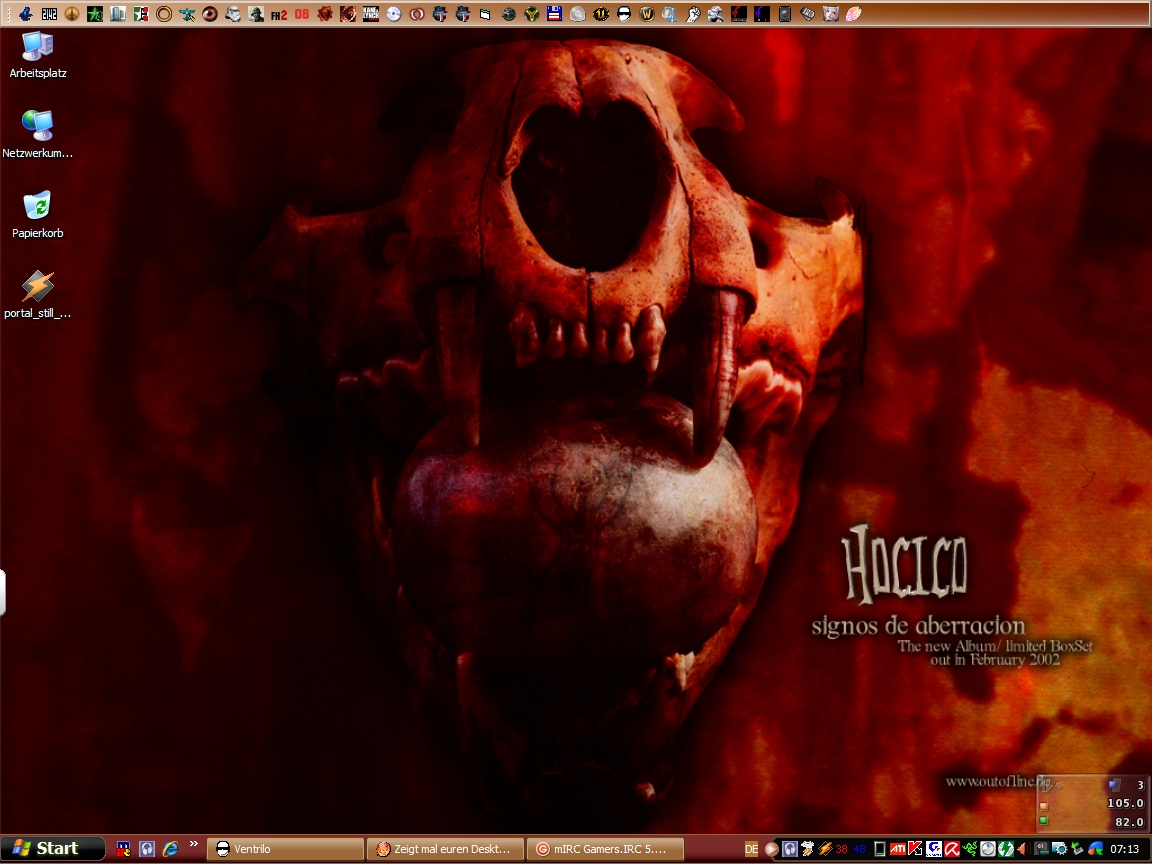Open the Gigabyte tray icon
Screen dimensions: 1152x864
(934, 849)
